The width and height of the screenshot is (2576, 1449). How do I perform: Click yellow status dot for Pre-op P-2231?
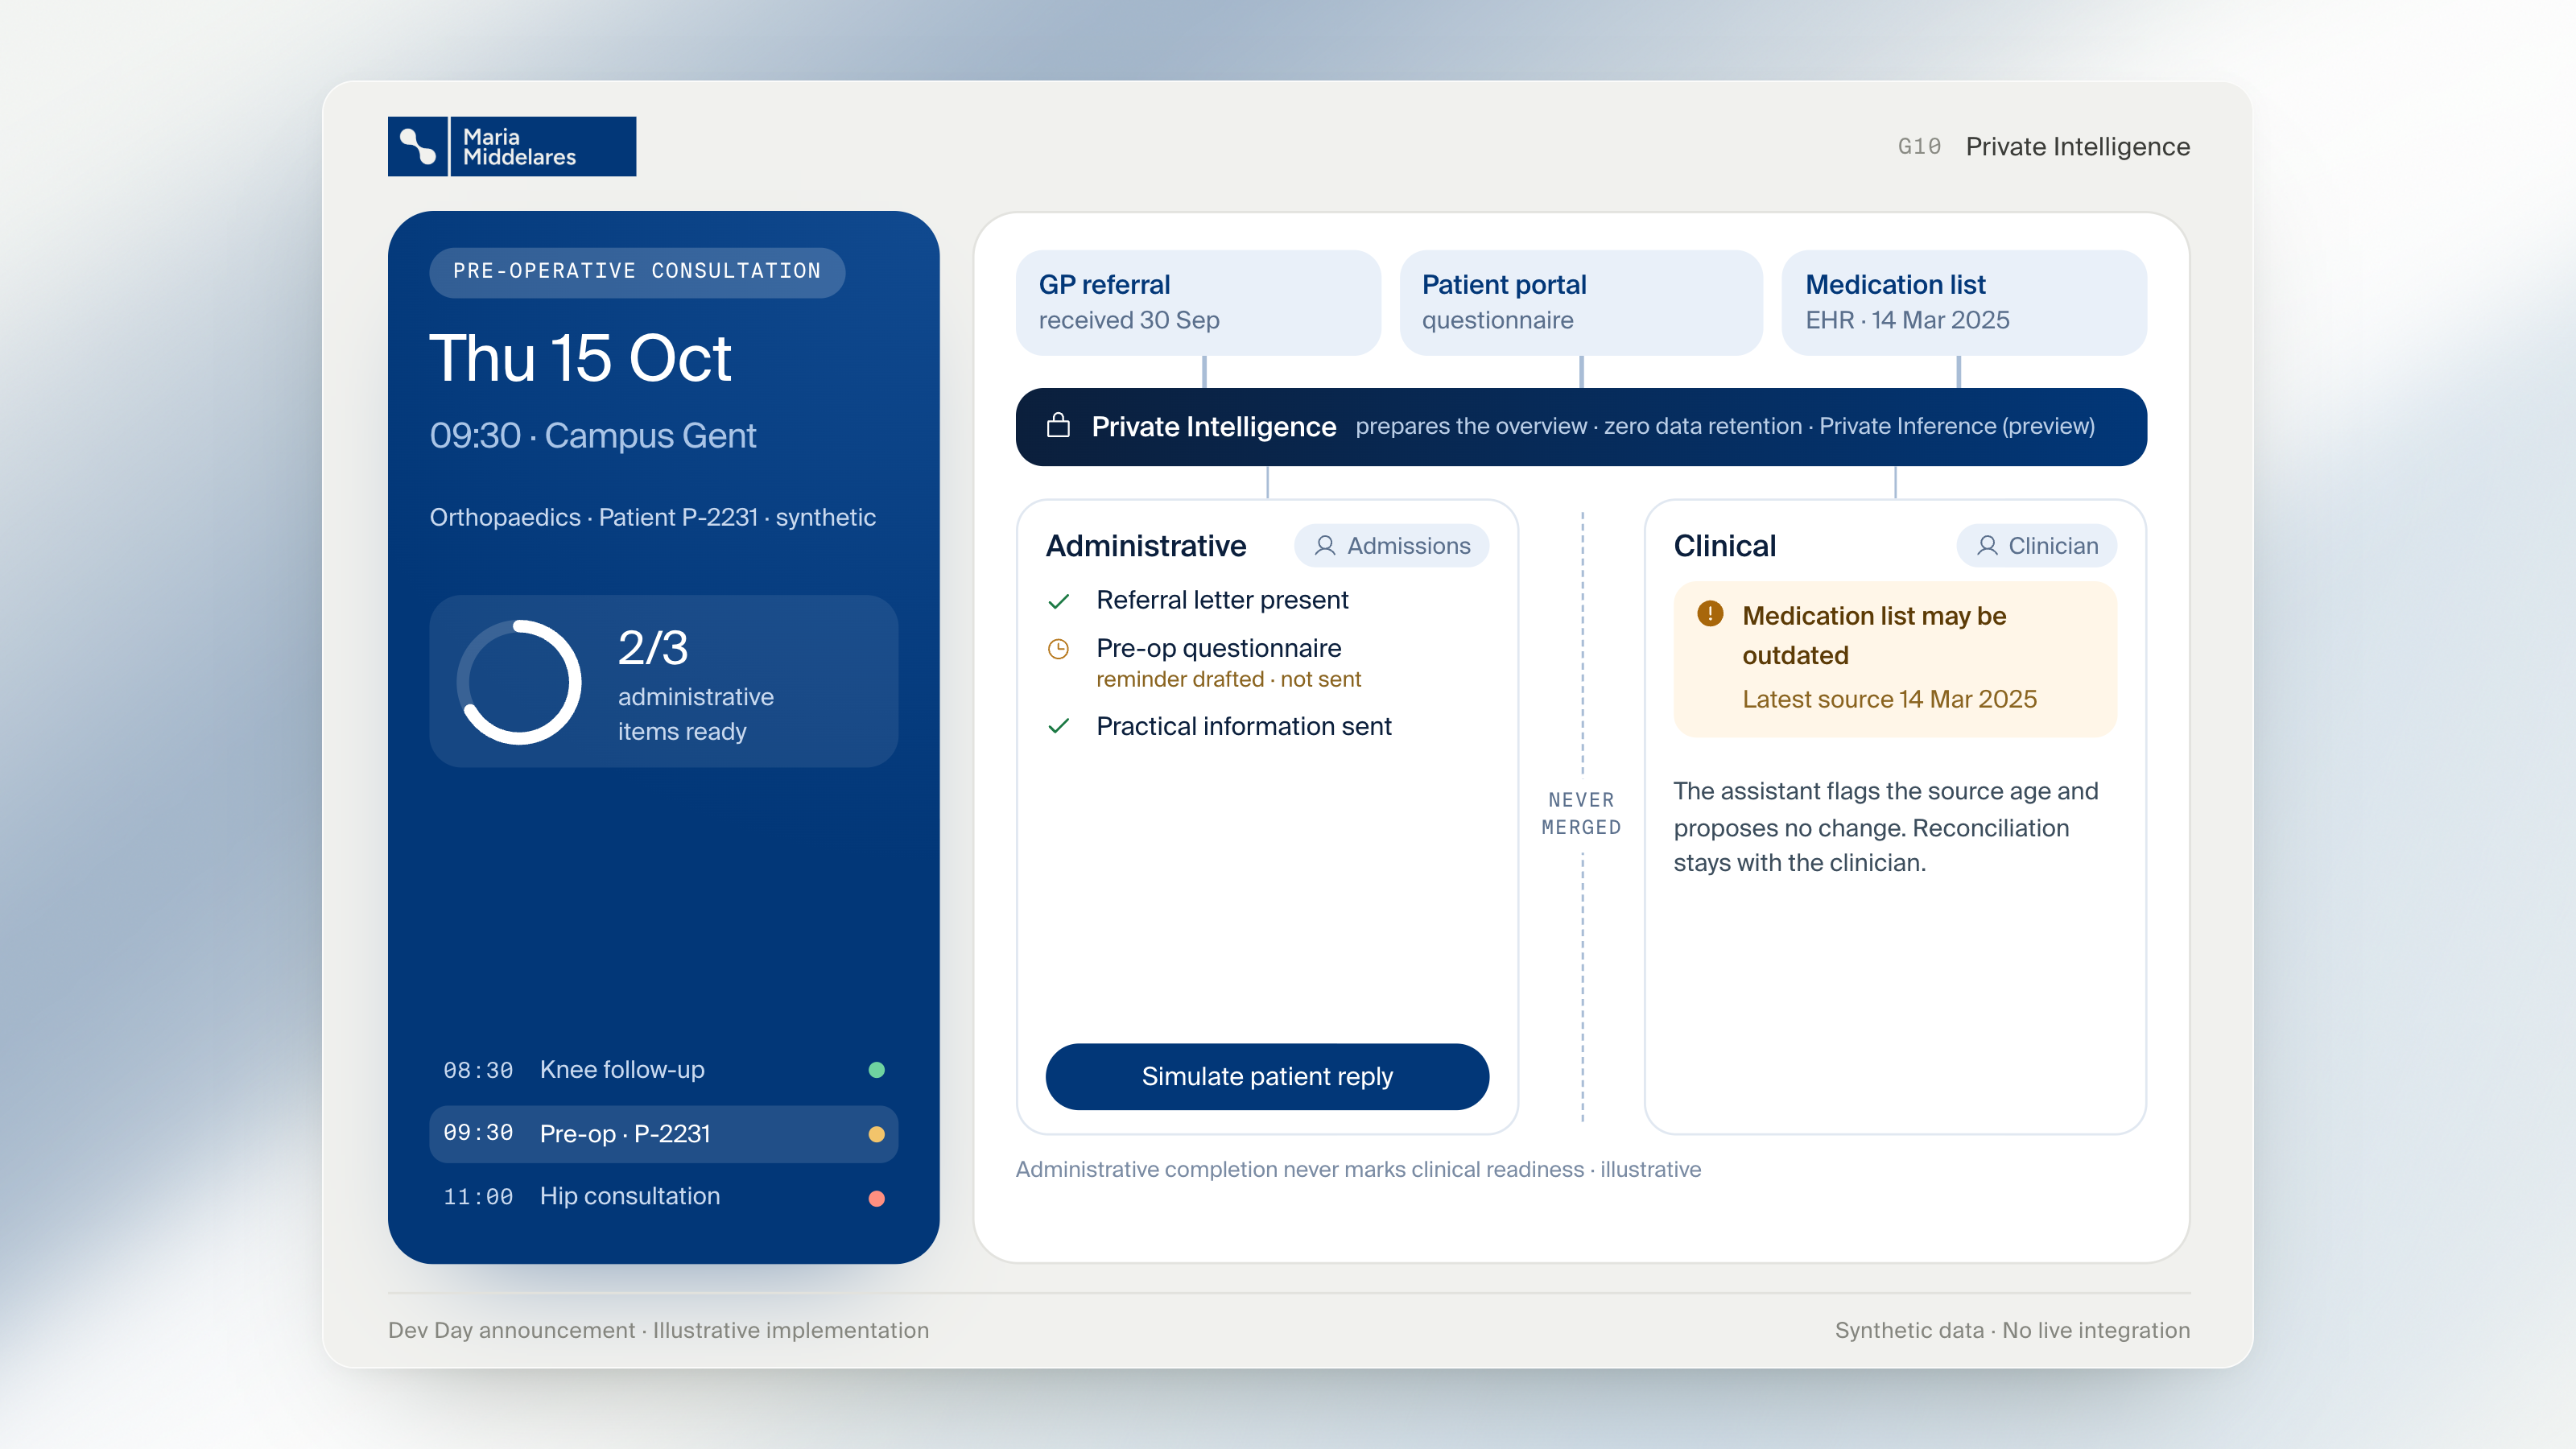pos(877,1134)
